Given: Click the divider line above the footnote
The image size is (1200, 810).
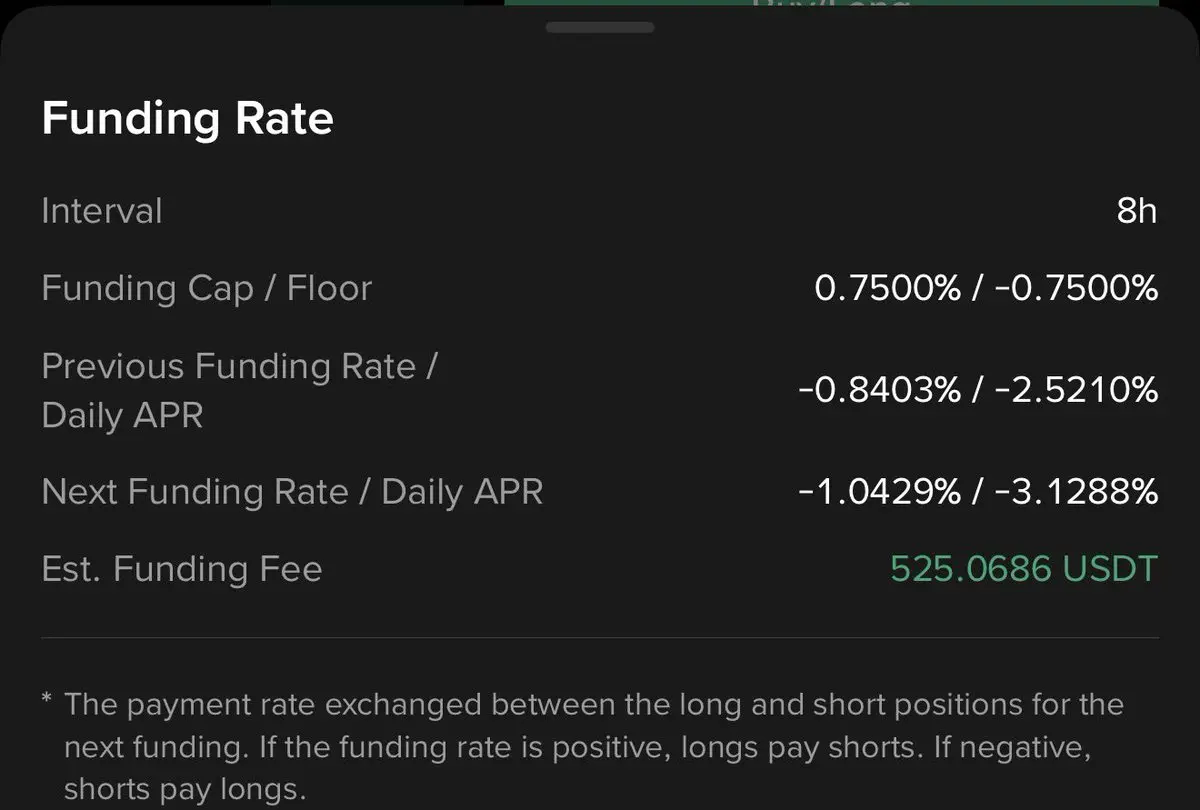Looking at the screenshot, I should point(600,637).
